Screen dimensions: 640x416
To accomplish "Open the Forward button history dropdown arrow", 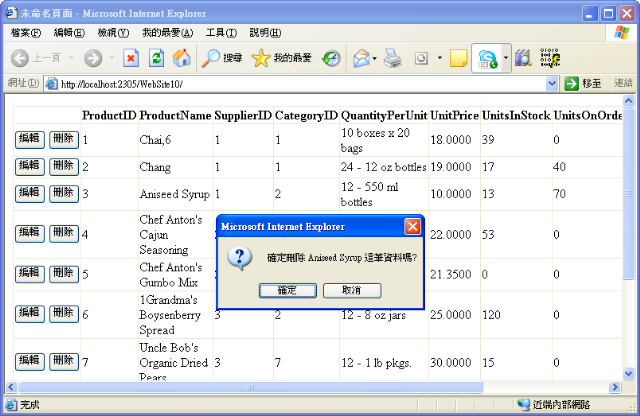I will point(111,58).
